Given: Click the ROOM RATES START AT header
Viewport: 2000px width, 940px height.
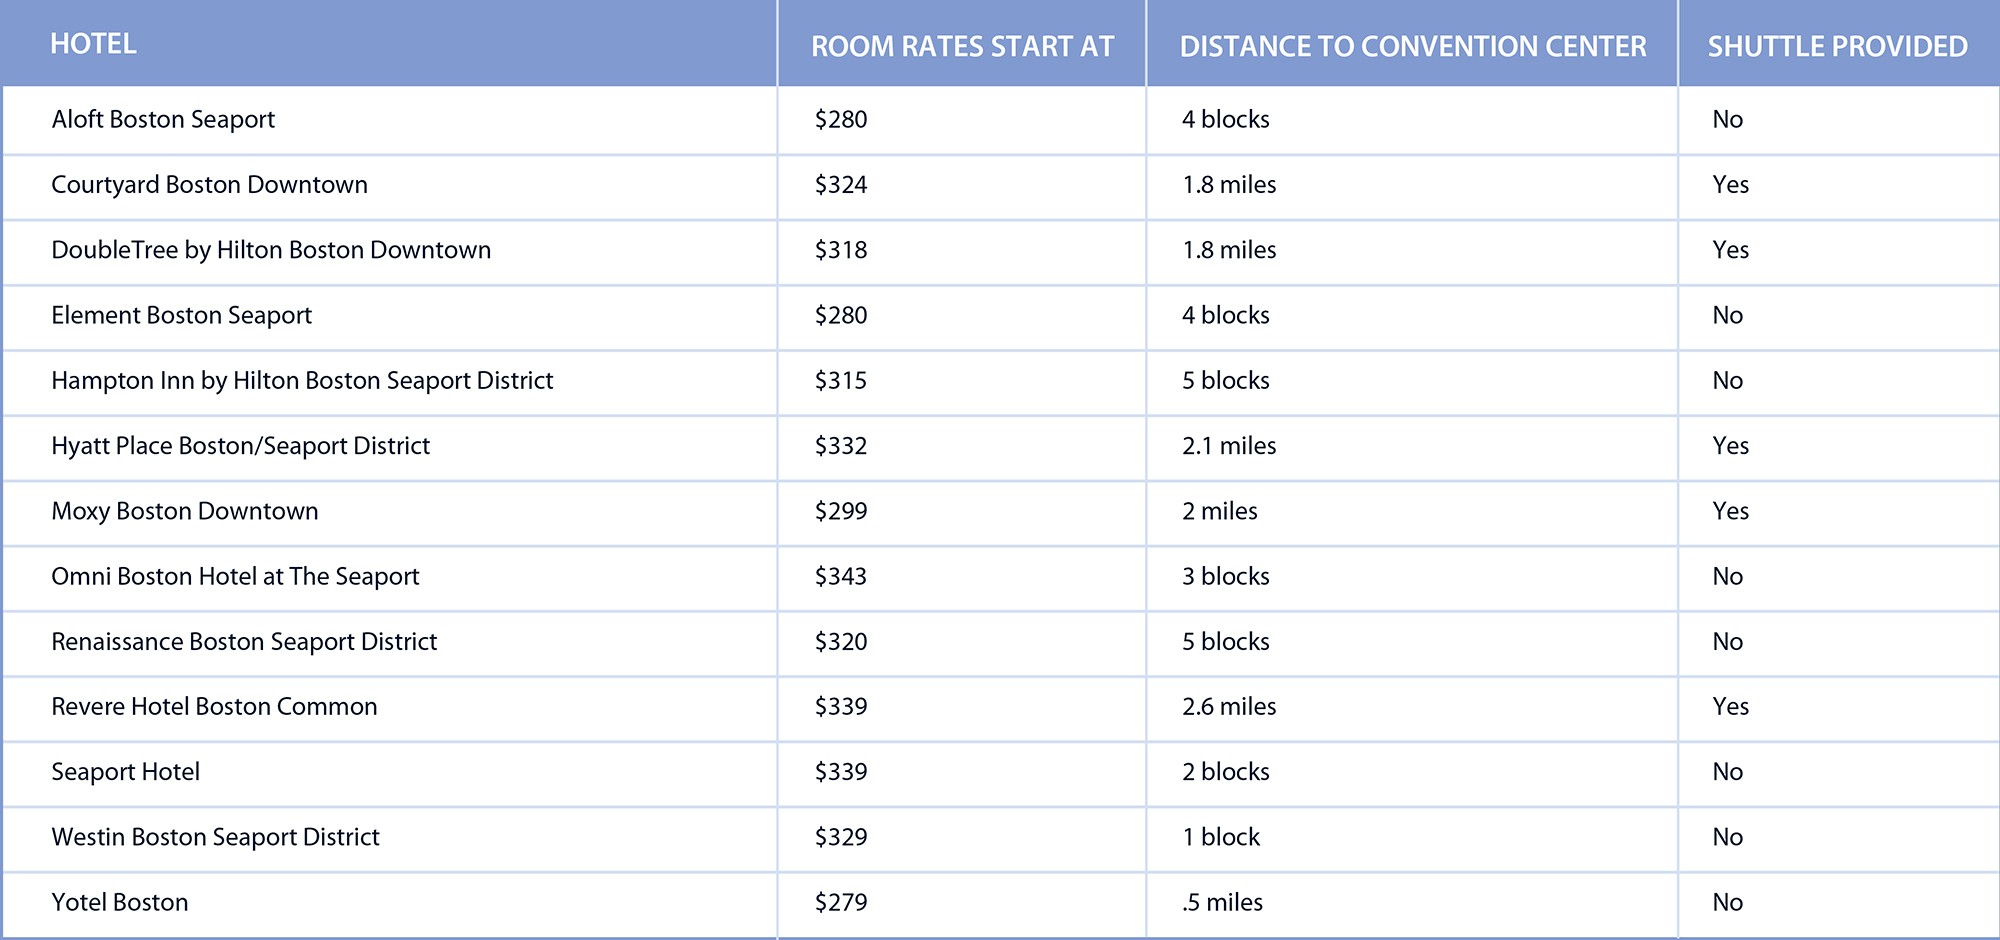Looking at the screenshot, I should 962,46.
